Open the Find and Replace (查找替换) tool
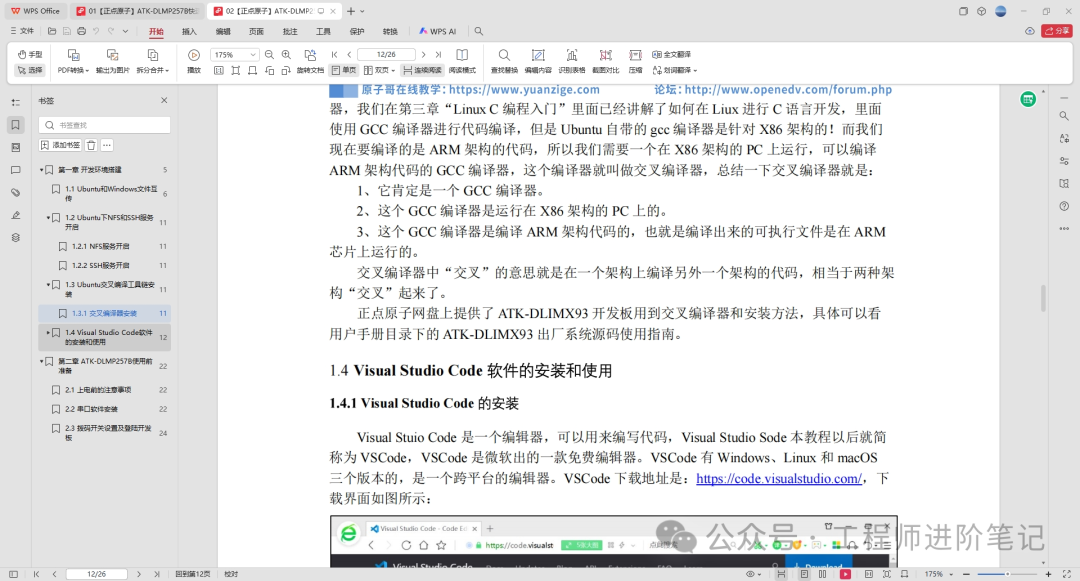 (504, 61)
